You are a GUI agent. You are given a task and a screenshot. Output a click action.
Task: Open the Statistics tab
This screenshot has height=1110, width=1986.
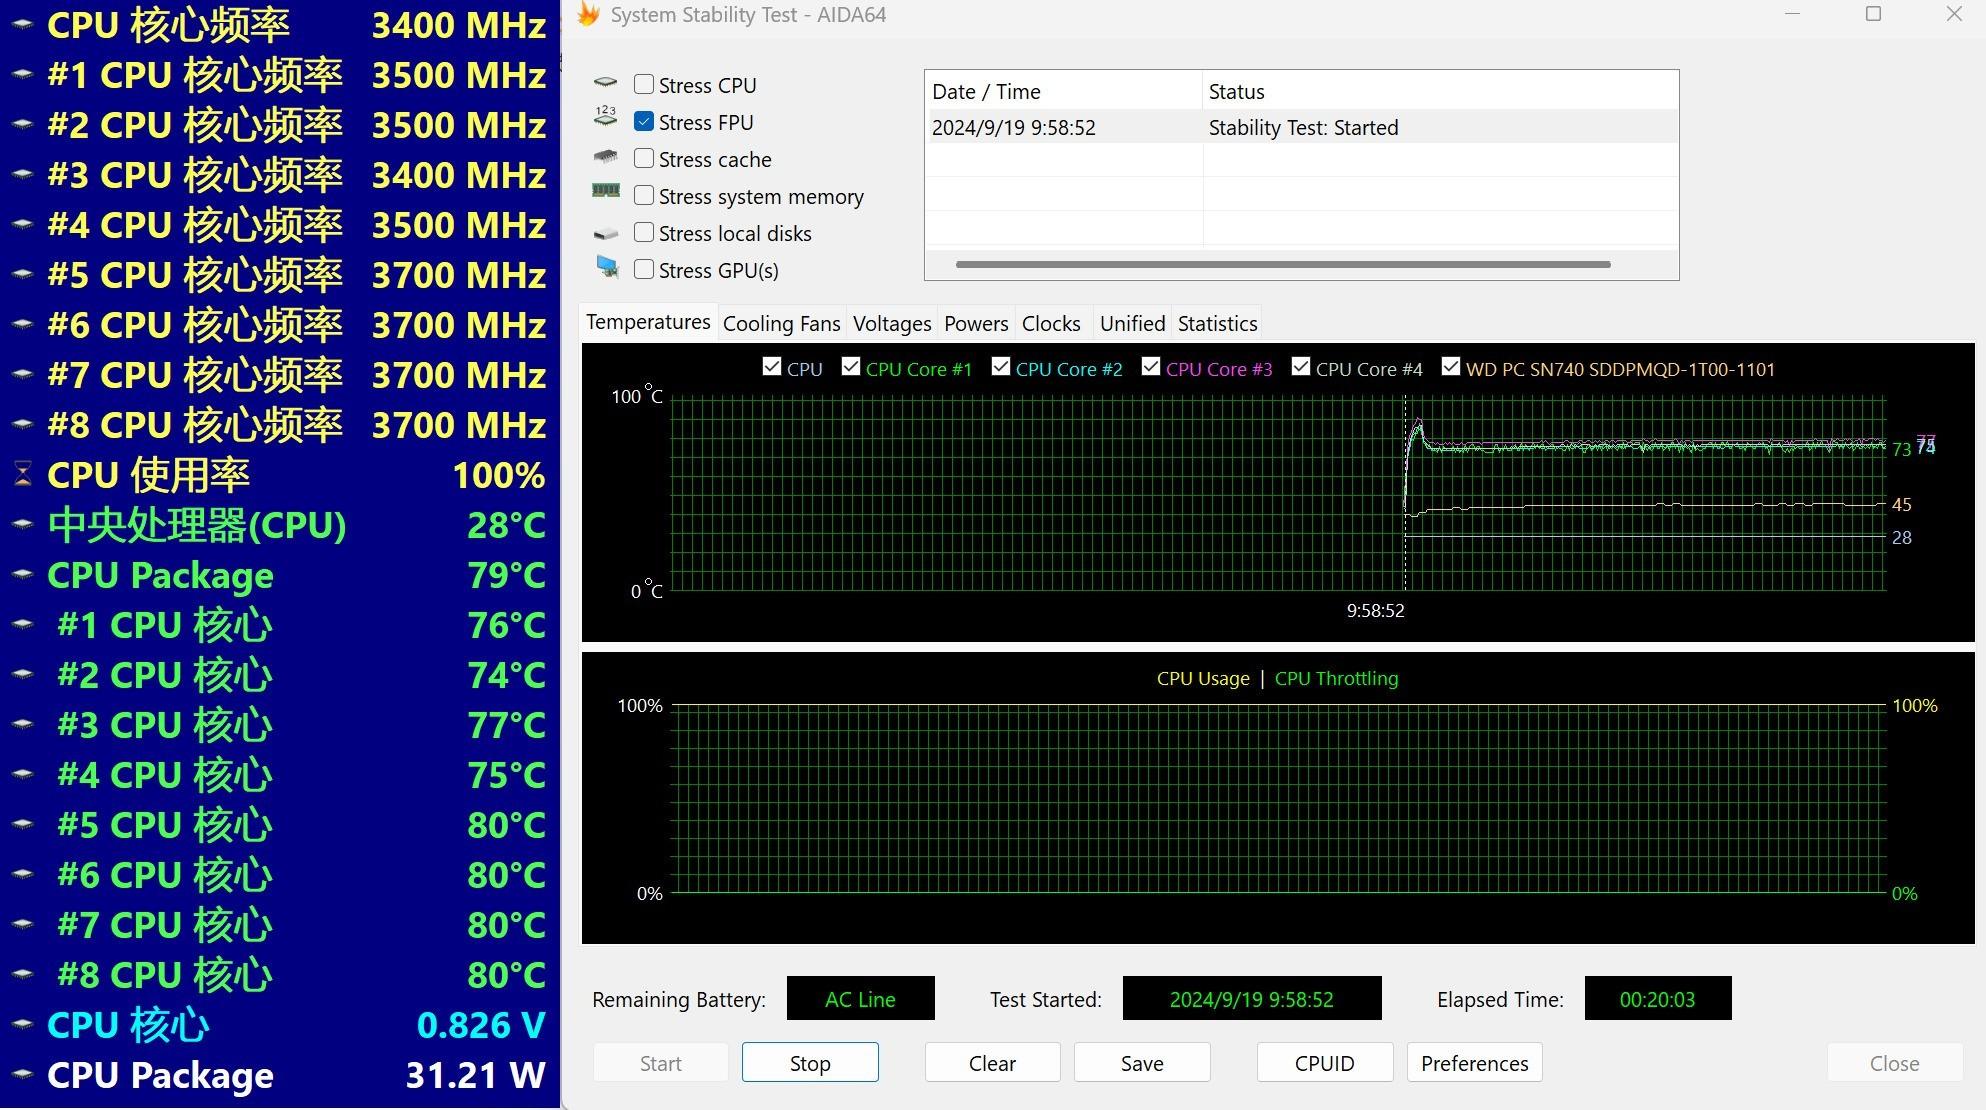click(1217, 324)
